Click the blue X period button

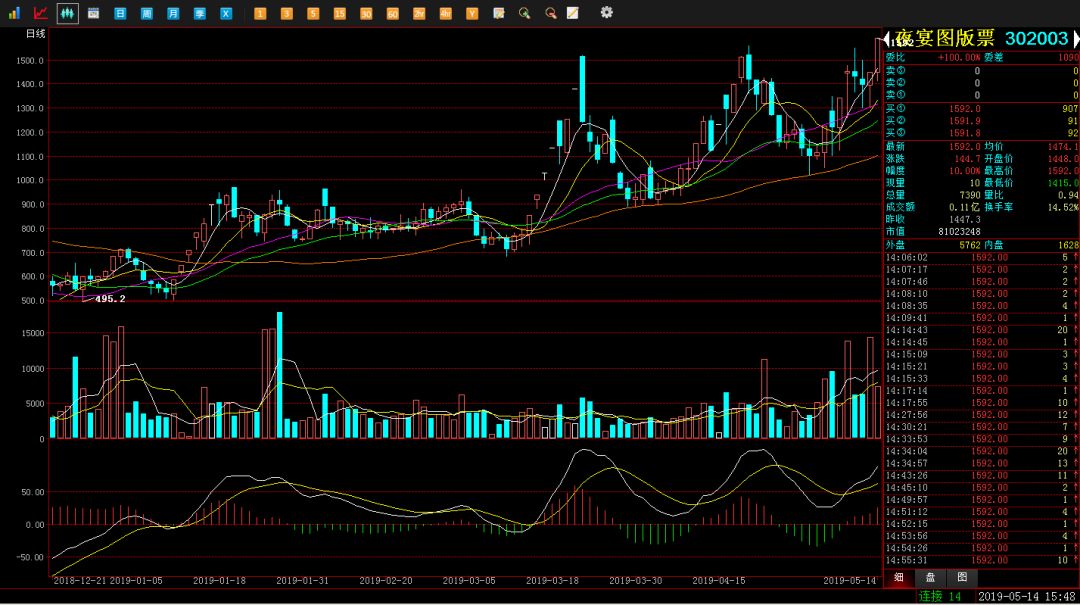tap(226, 13)
